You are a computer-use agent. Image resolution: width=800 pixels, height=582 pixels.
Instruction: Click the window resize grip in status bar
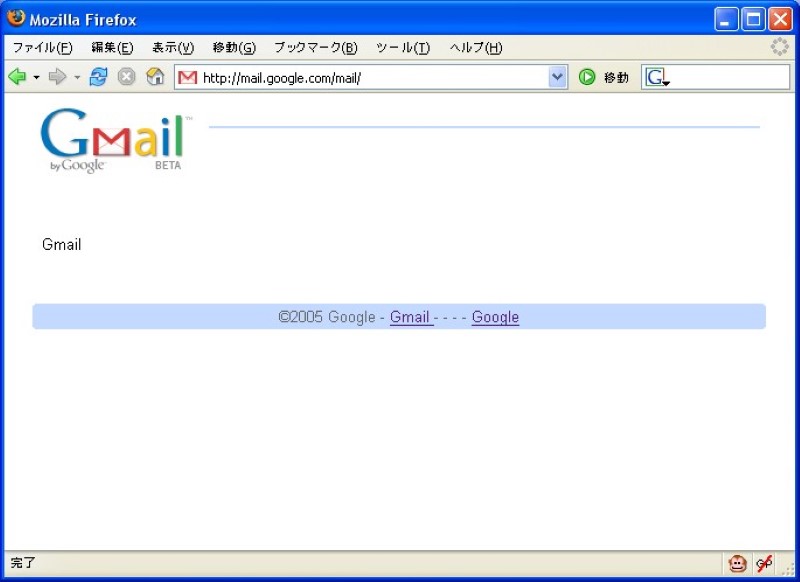pos(789,569)
